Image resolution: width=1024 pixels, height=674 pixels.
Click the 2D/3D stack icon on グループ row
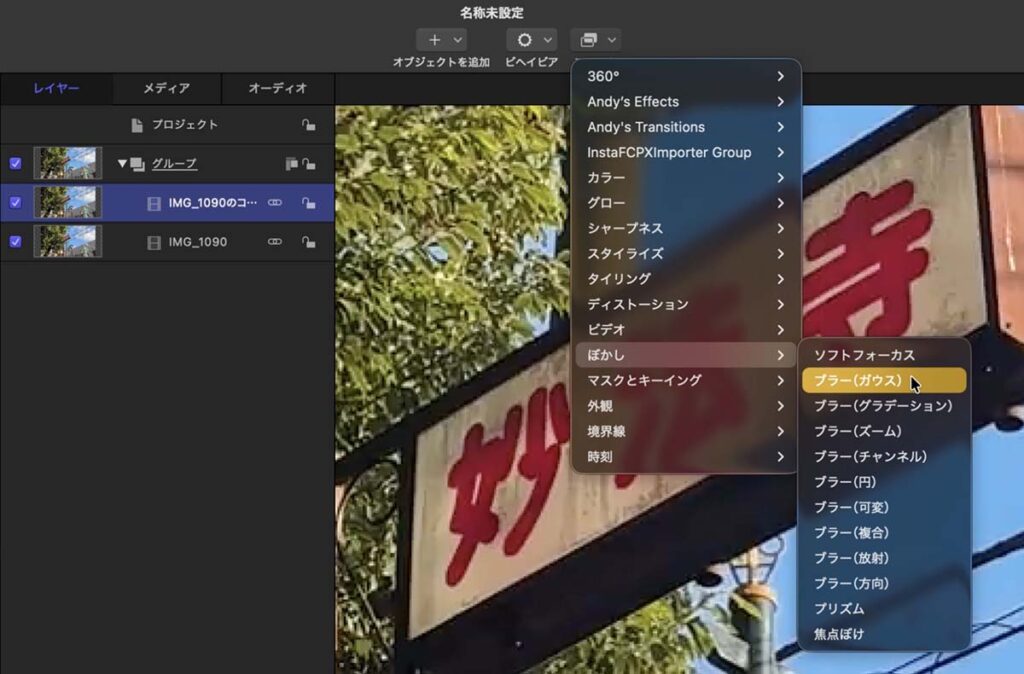[x=291, y=164]
